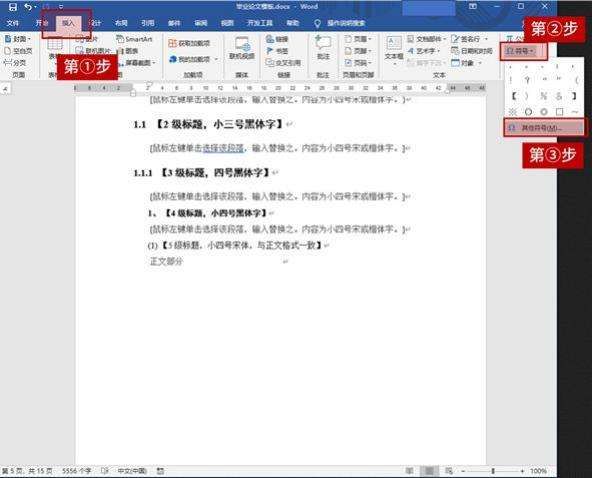Click the 【5级标题】 line in document
The image size is (592, 478).
[x=235, y=245]
